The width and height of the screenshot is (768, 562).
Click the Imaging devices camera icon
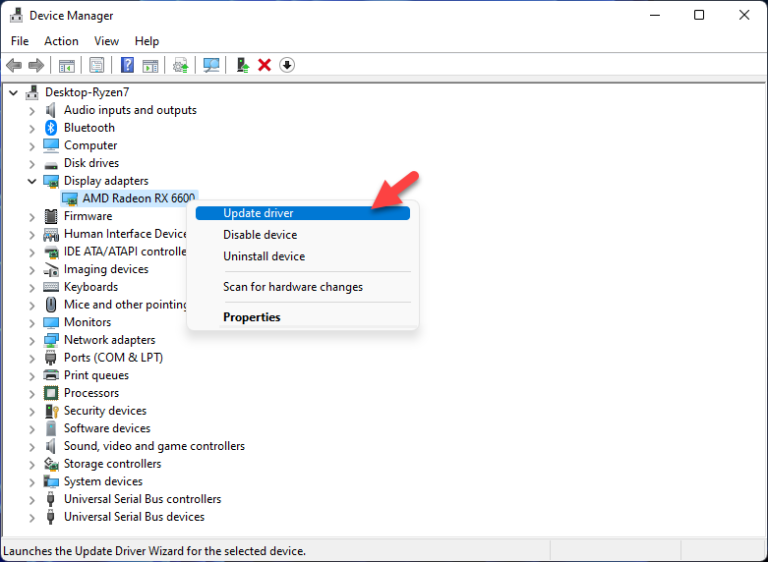pos(51,269)
